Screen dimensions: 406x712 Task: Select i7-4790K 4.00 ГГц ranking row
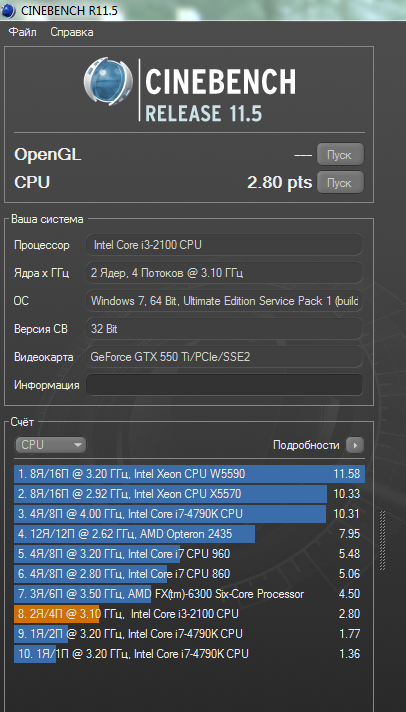click(189, 514)
